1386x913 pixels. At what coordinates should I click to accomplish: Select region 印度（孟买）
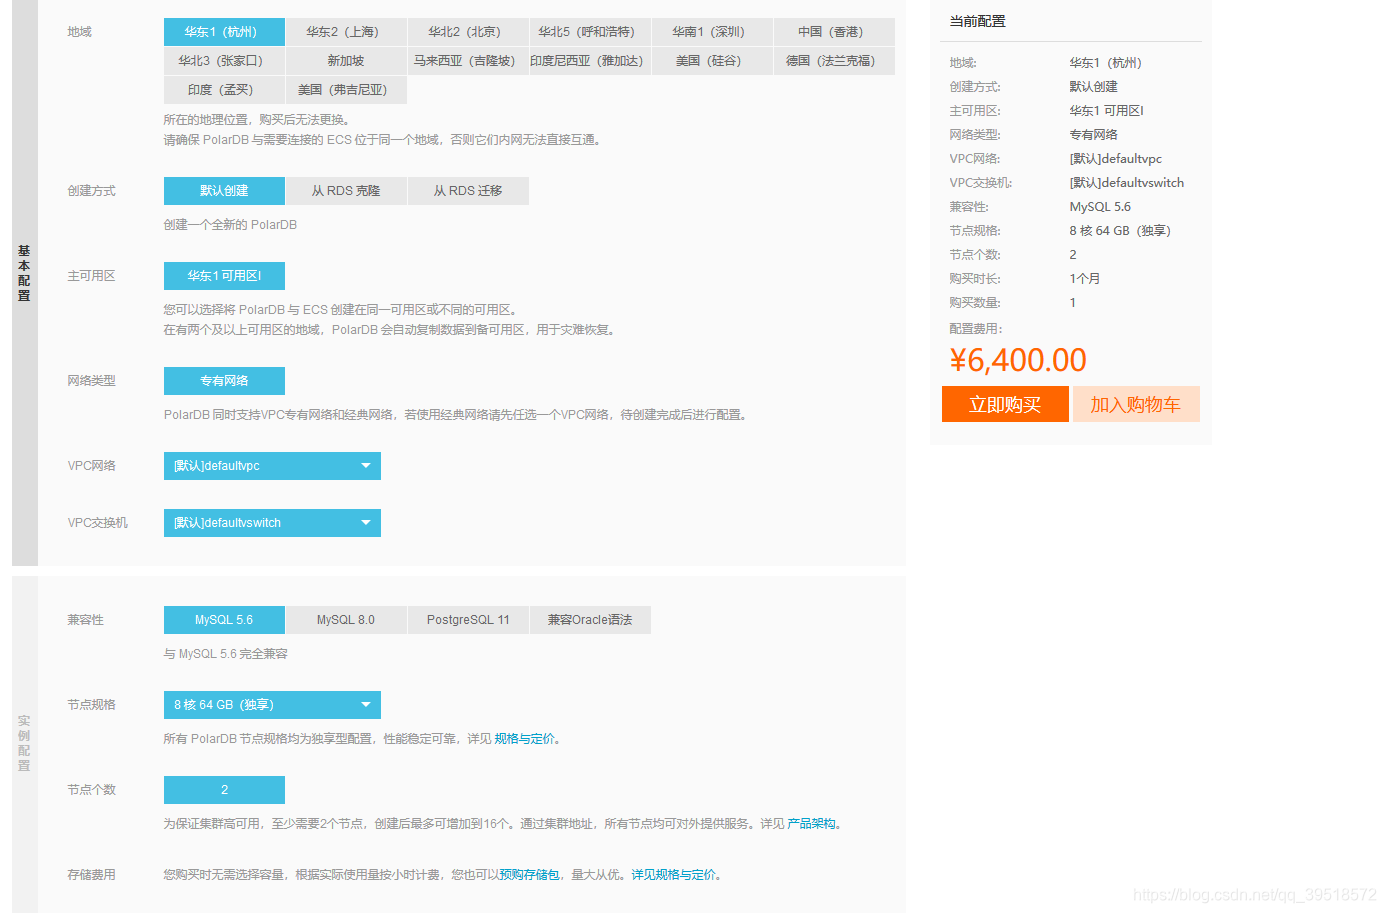[x=224, y=90]
